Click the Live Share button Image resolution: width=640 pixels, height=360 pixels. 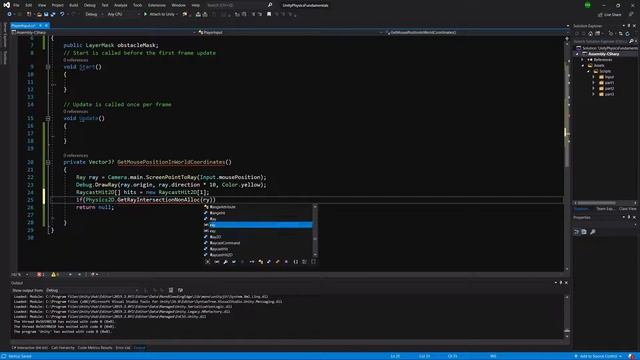point(609,15)
